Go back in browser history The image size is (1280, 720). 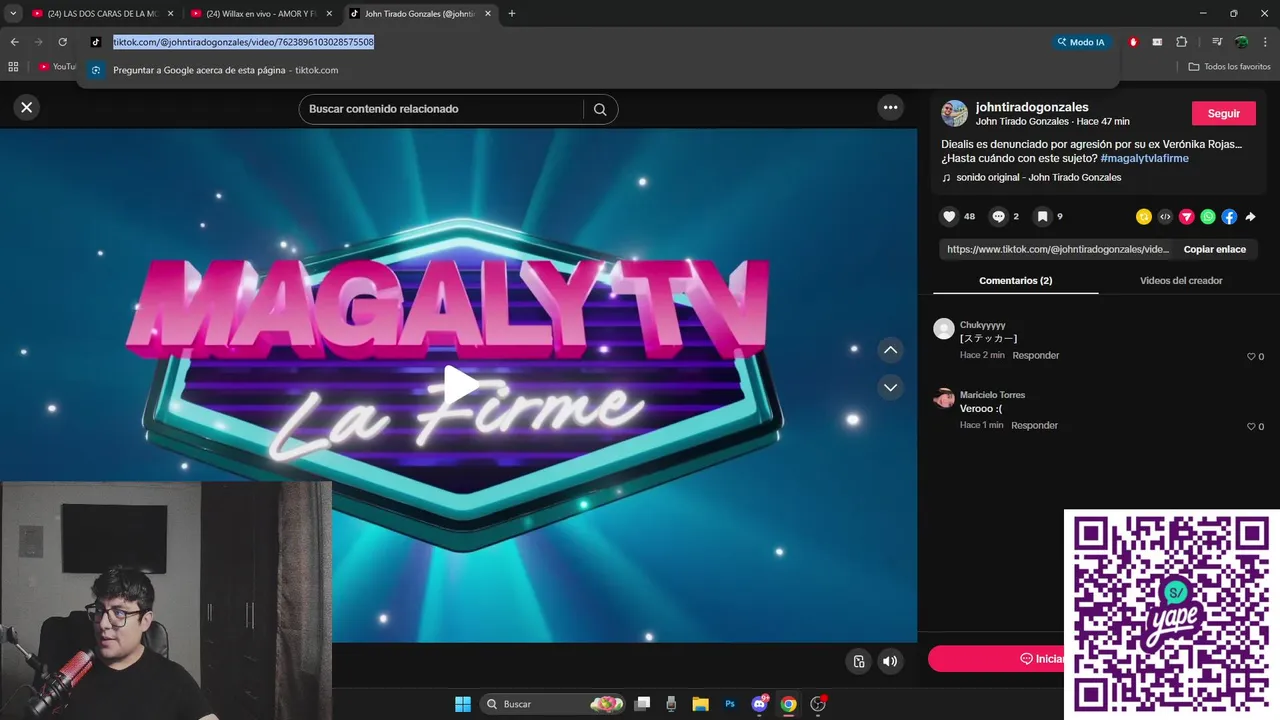tap(14, 42)
